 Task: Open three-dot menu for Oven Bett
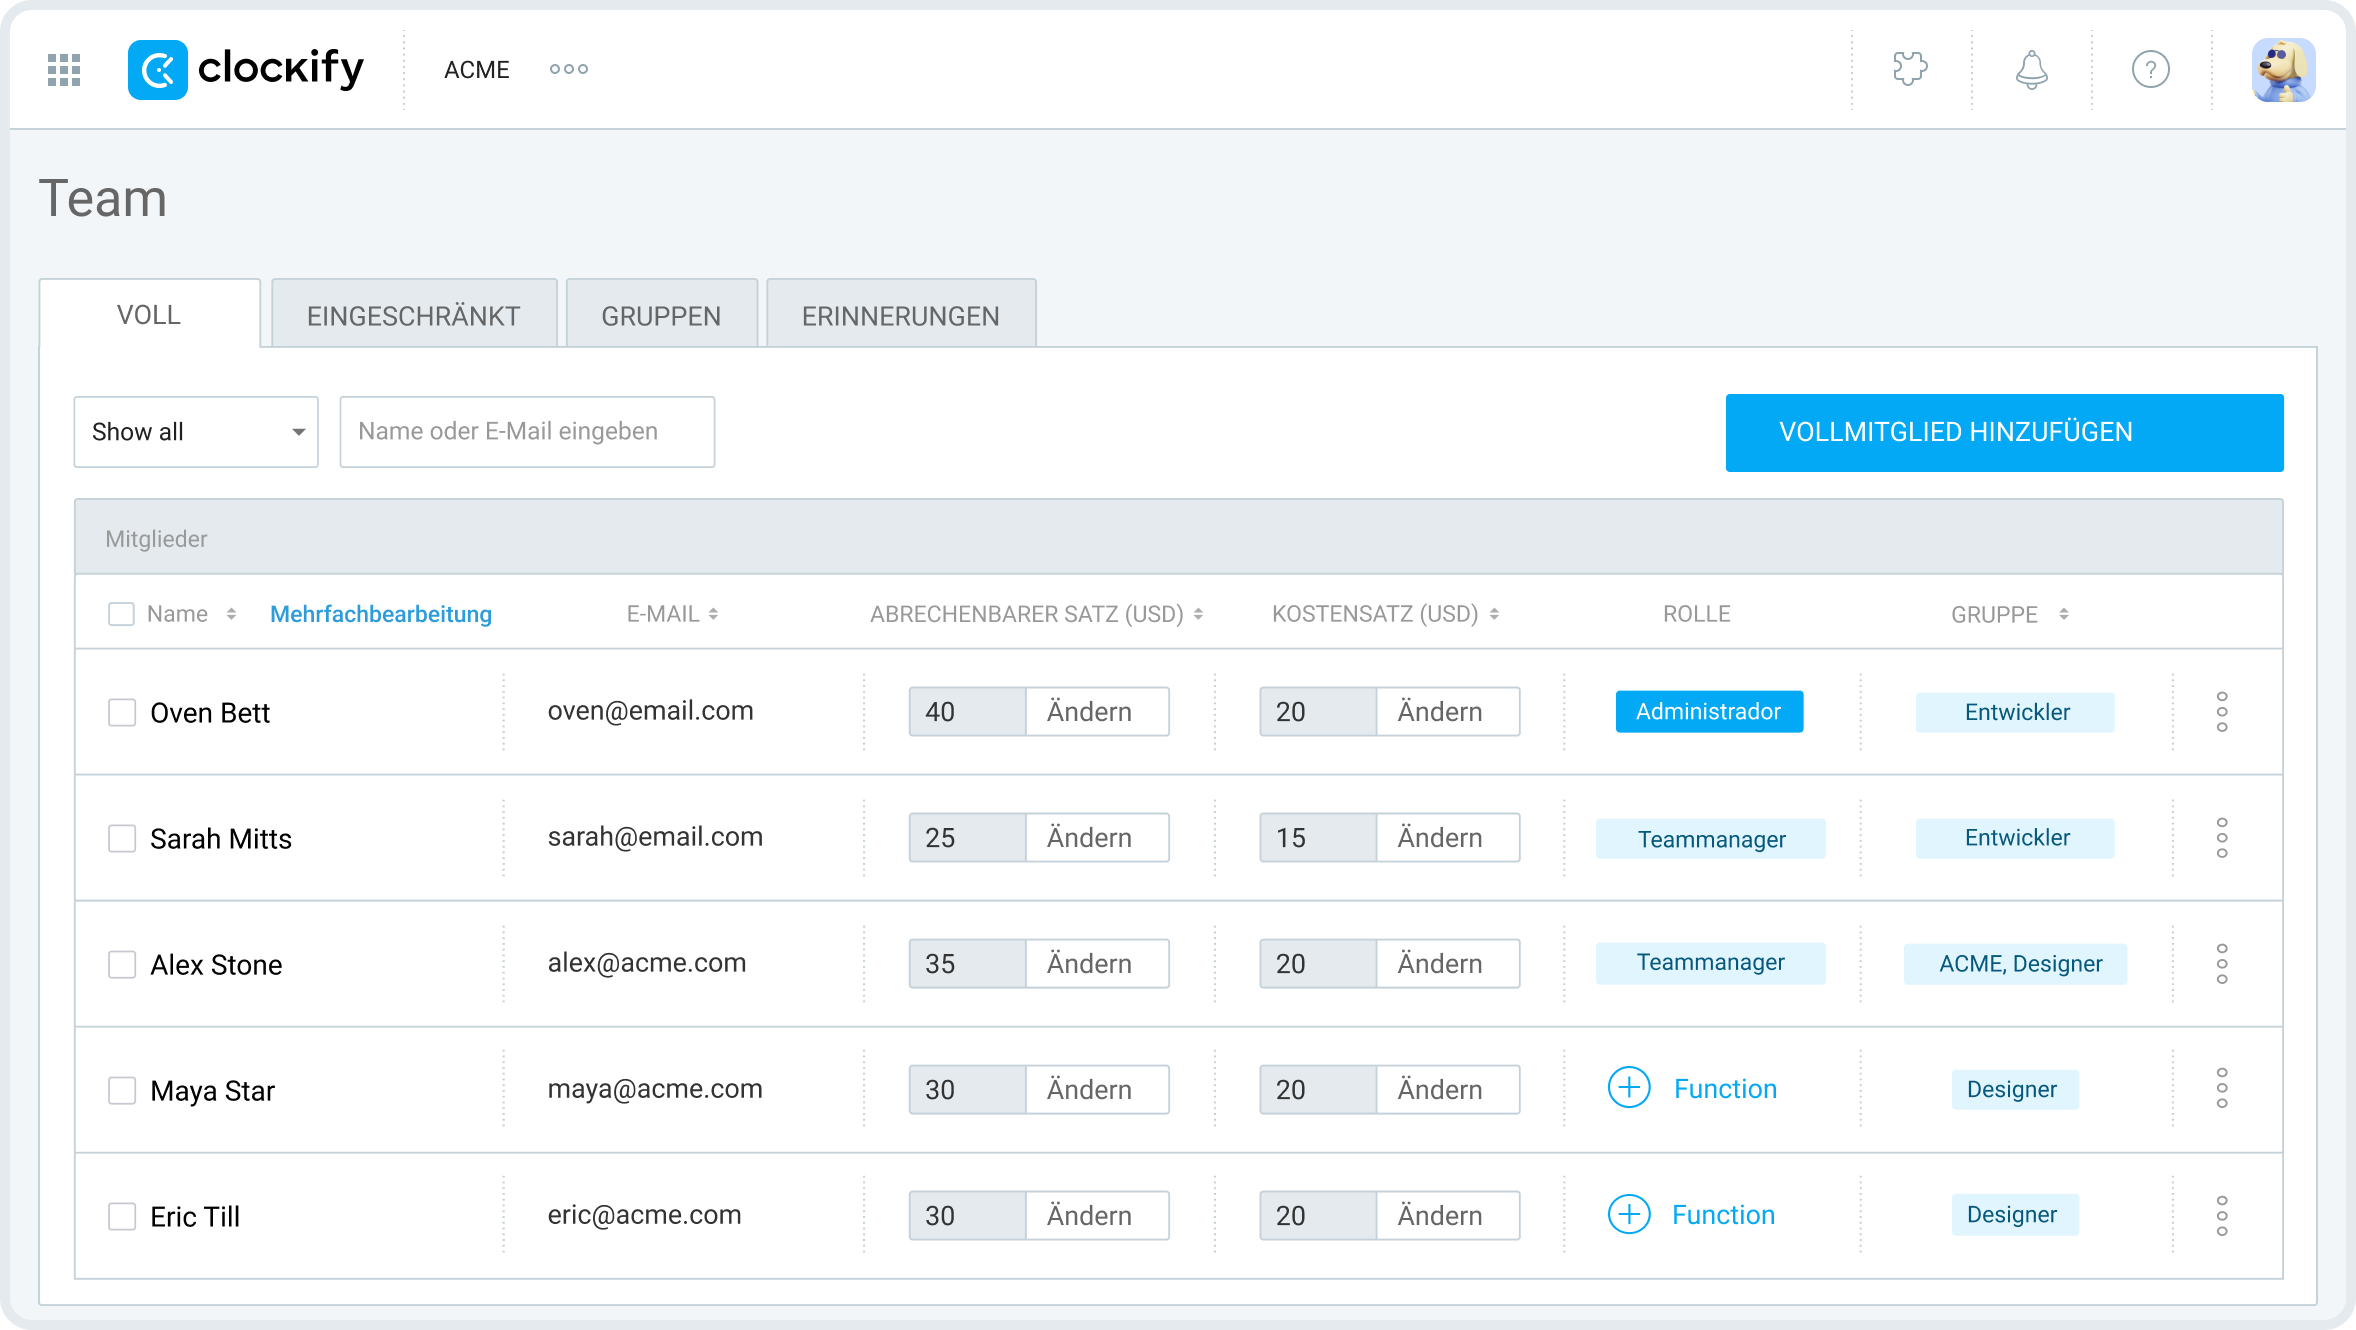[2221, 712]
